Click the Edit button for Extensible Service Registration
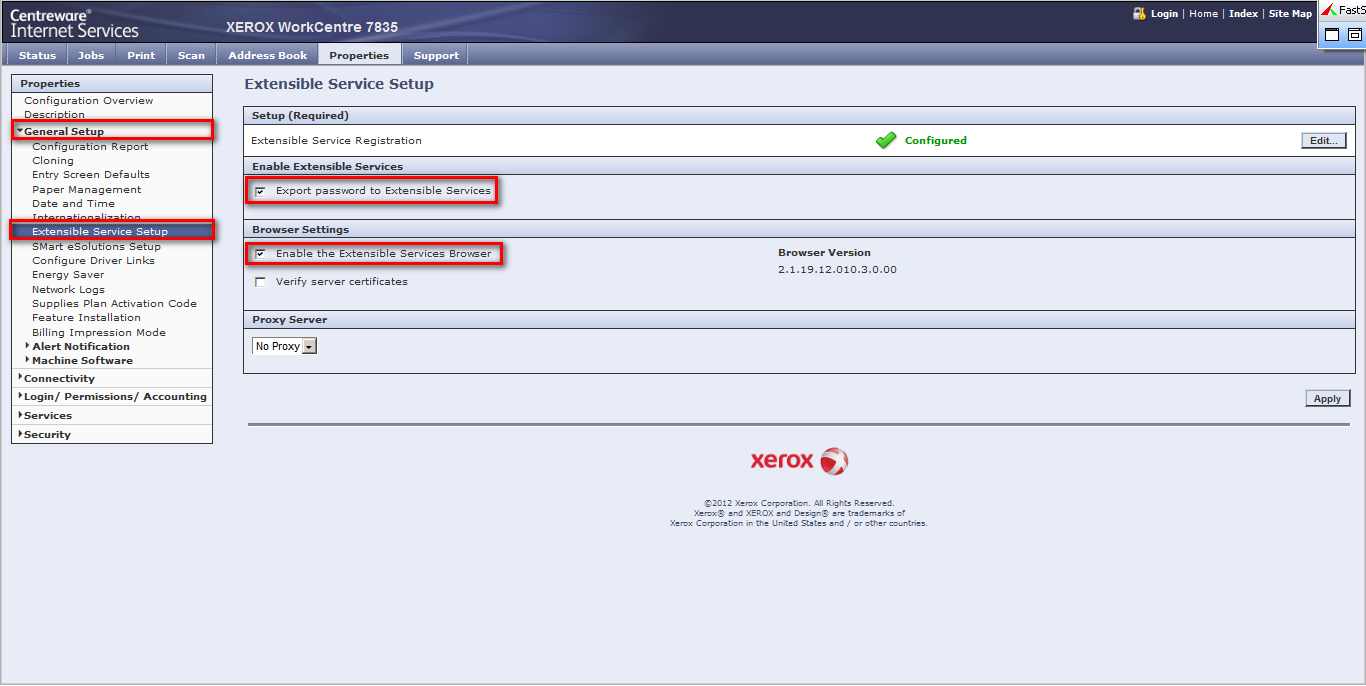The width and height of the screenshot is (1366, 686). [1323, 141]
